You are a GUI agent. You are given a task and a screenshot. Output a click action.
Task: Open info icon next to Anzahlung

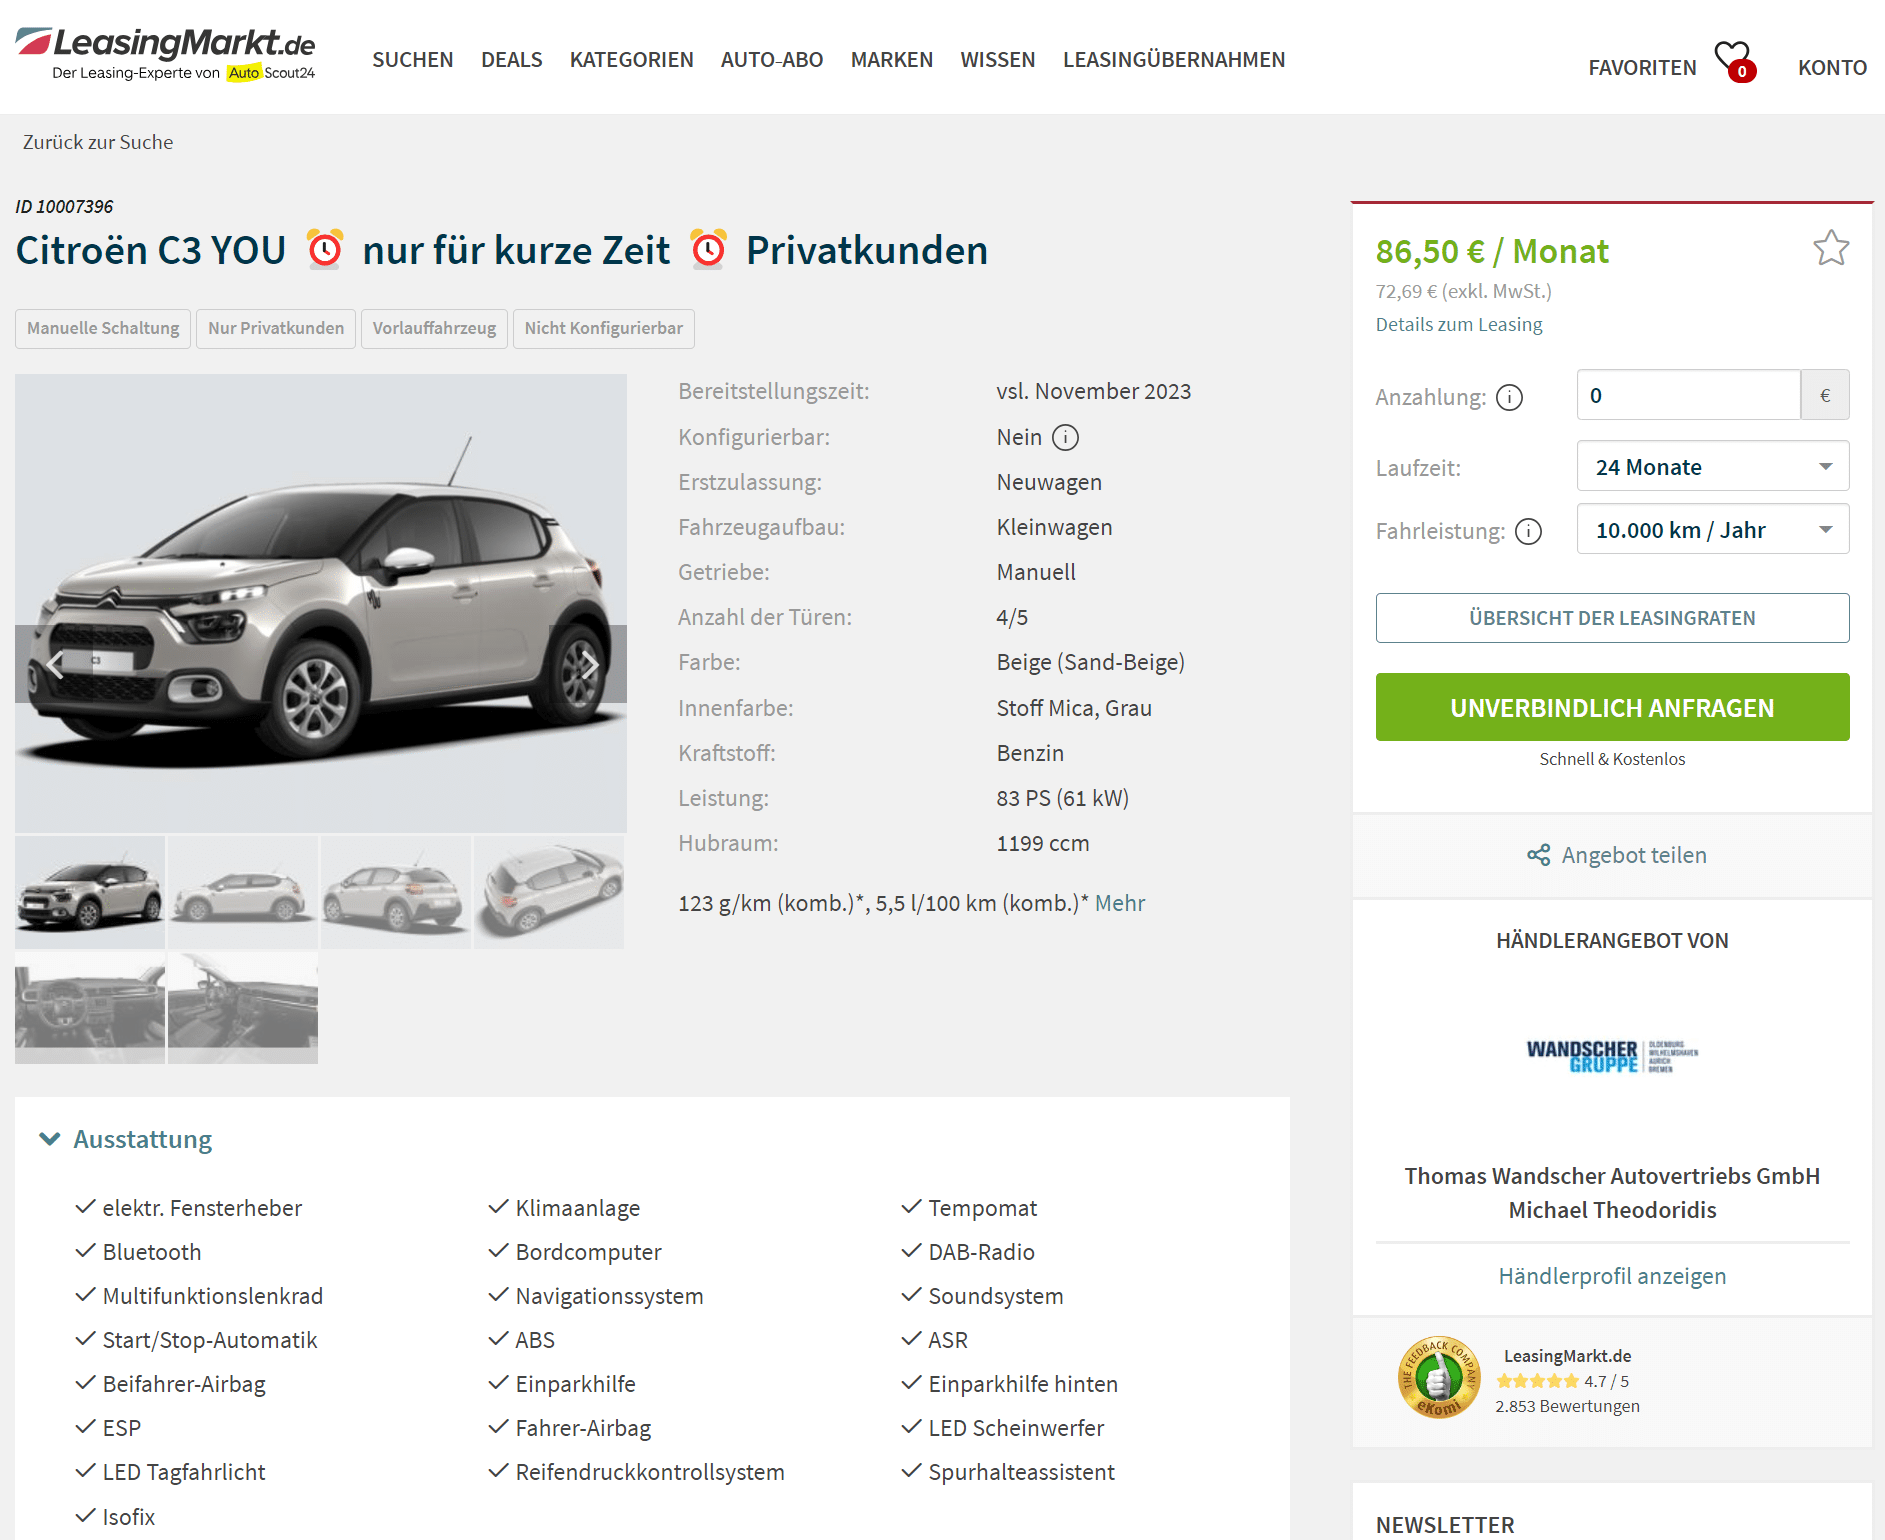1509,398
